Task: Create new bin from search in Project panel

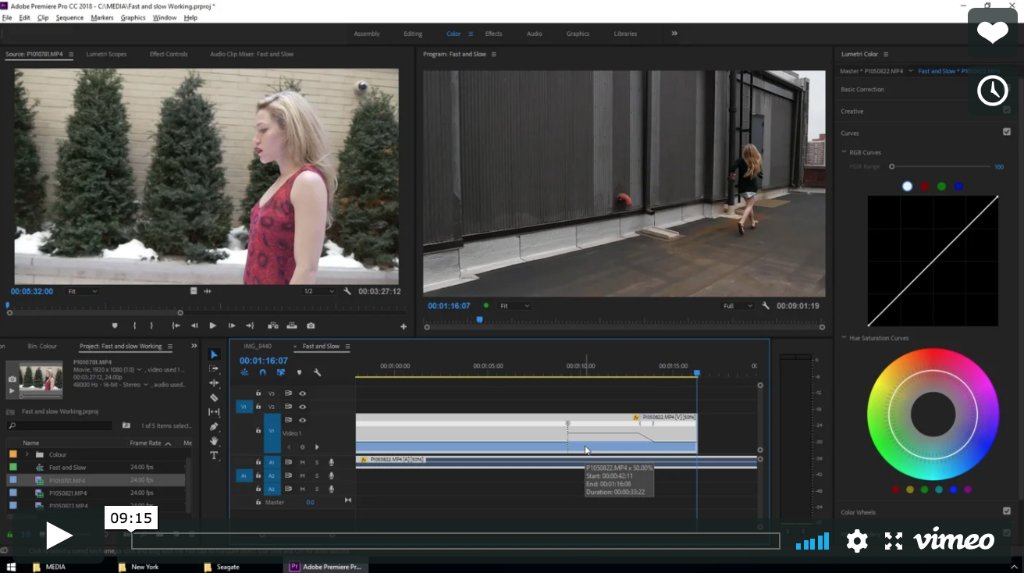Action: click(x=126, y=425)
